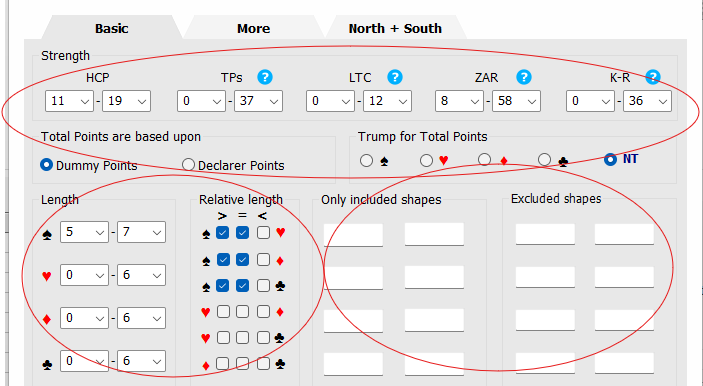Expand ZAR maximum dropdown showing 58

click(x=516, y=101)
